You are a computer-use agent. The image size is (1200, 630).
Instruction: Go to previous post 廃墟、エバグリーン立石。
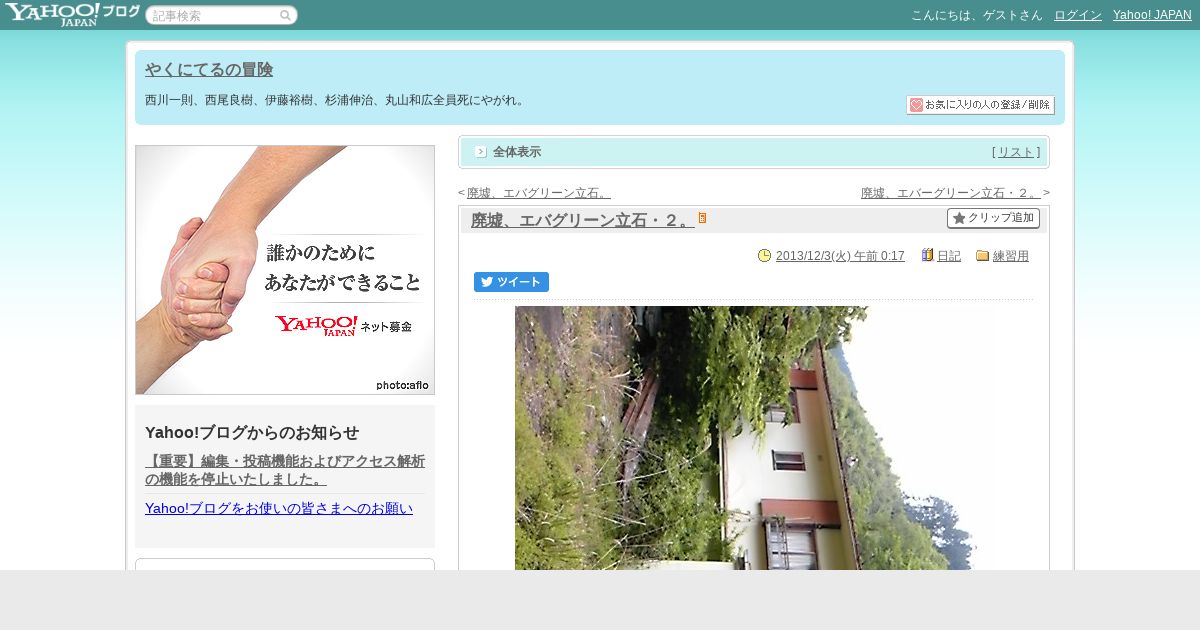(538, 193)
